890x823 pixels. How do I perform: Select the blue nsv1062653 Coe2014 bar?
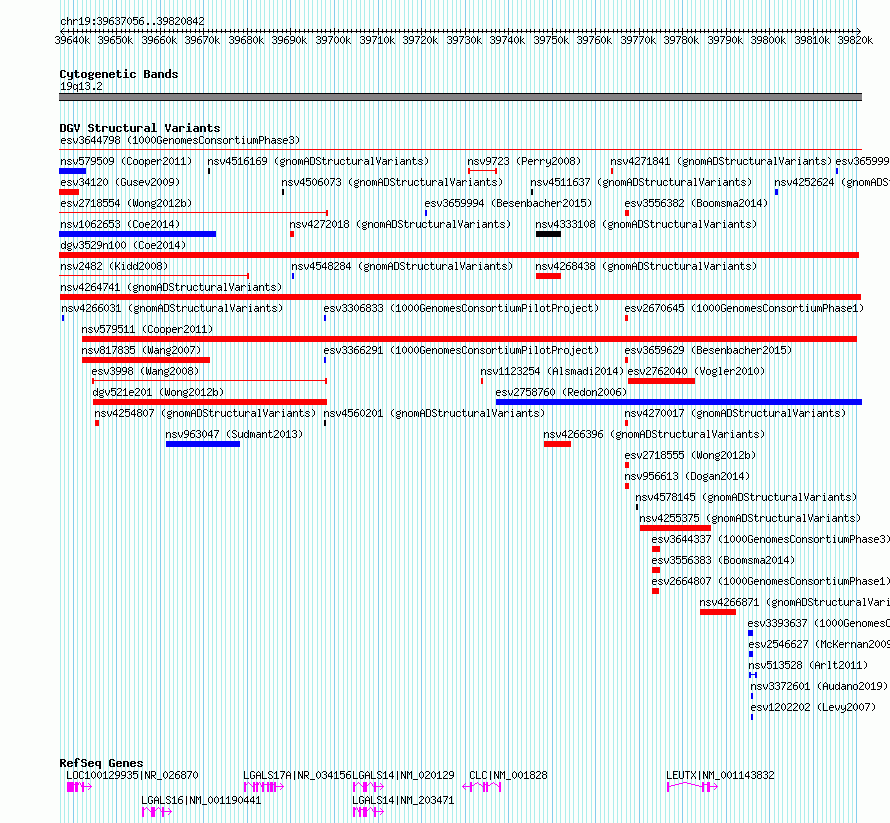pyautogui.click(x=137, y=234)
